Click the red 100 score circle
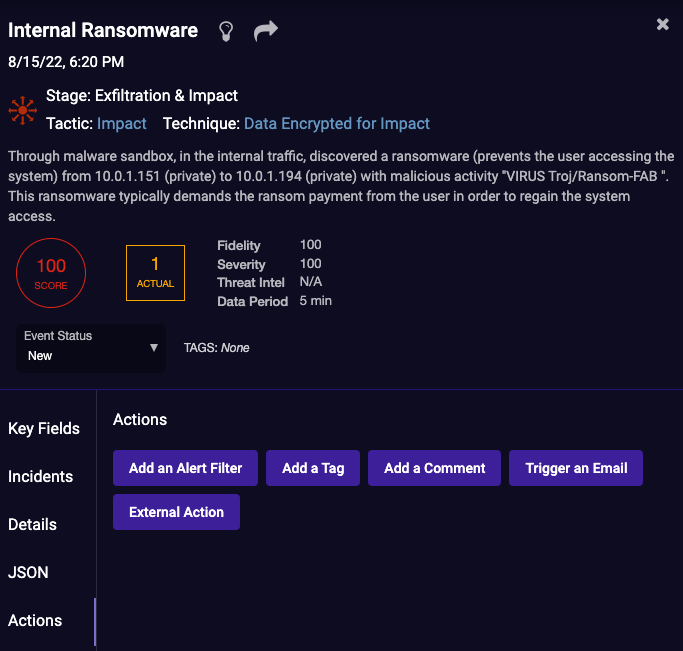This screenshot has width=683, height=651. coord(51,272)
